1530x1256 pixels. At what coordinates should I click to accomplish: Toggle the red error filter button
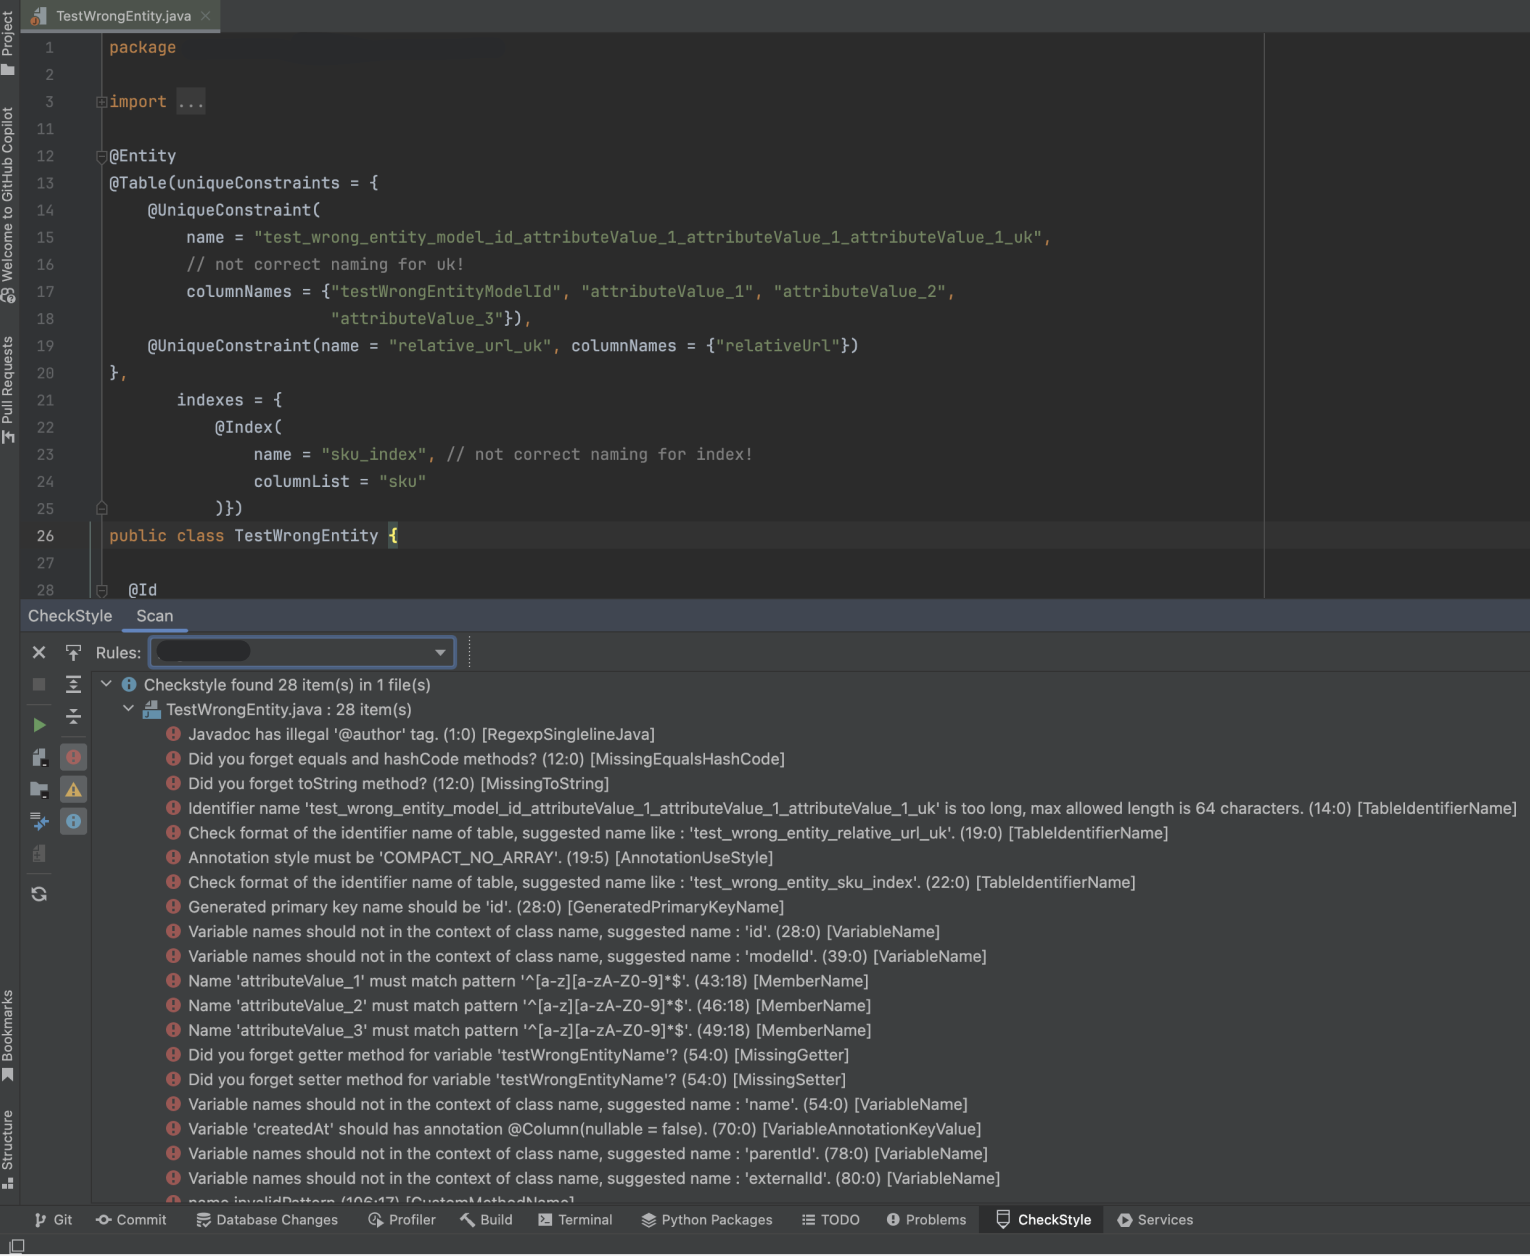pyautogui.click(x=73, y=757)
